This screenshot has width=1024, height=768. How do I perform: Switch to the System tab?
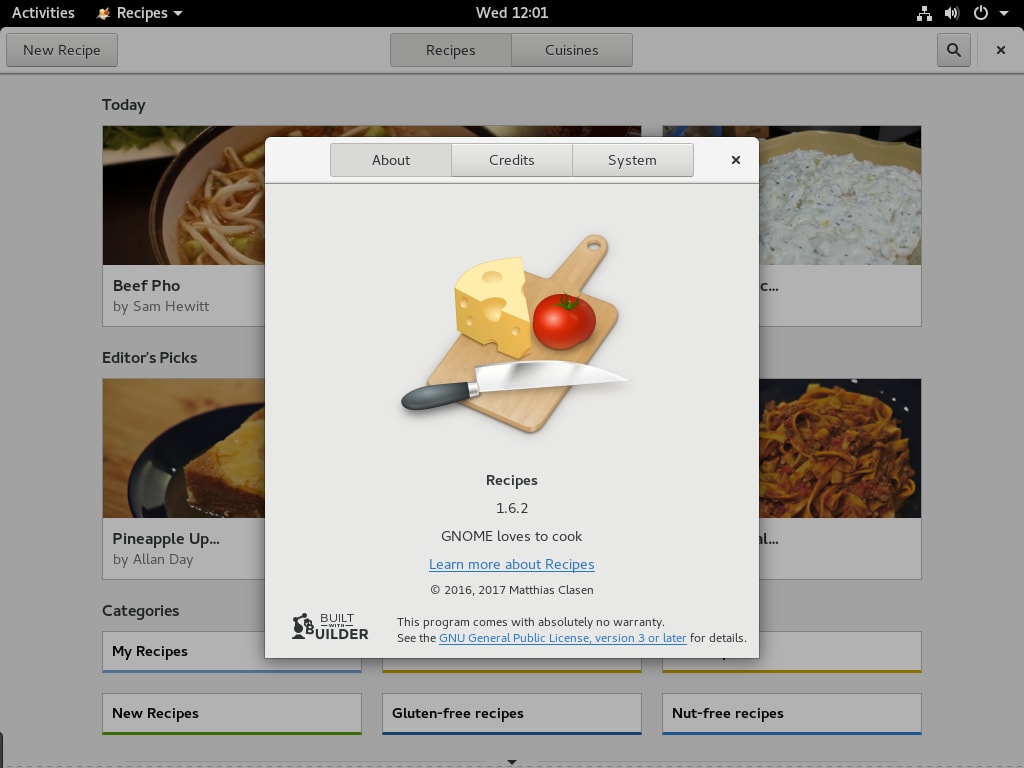[x=632, y=160]
